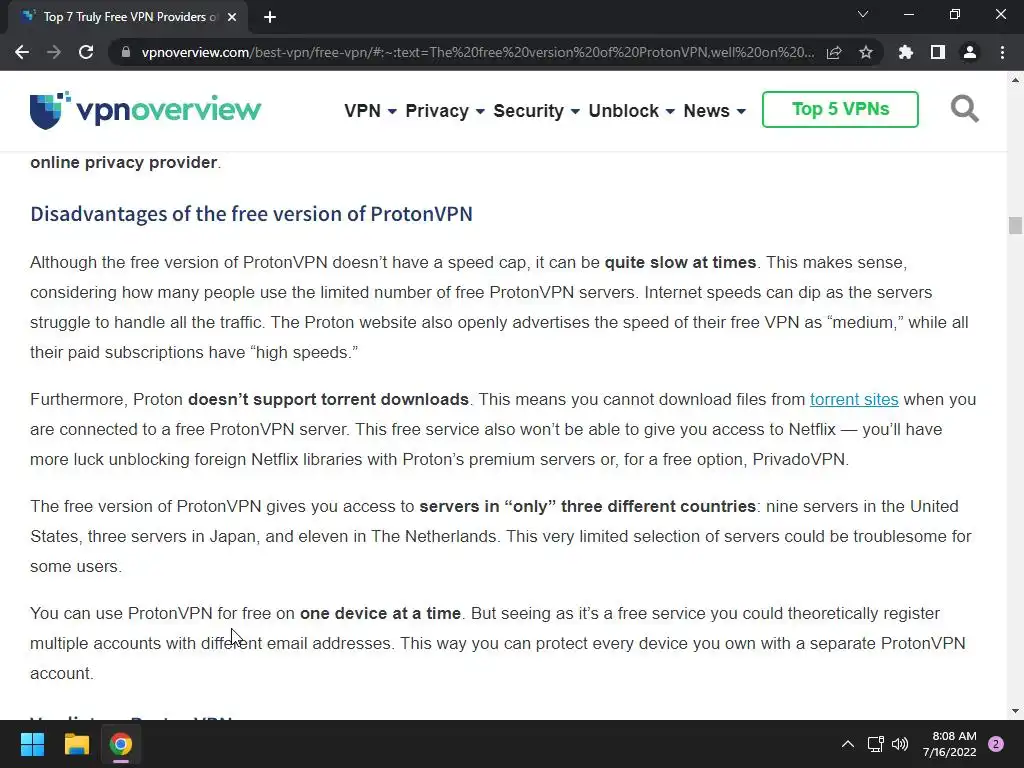Click bold text 'doesn't support torrent downloads'
The width and height of the screenshot is (1024, 768).
(x=328, y=399)
